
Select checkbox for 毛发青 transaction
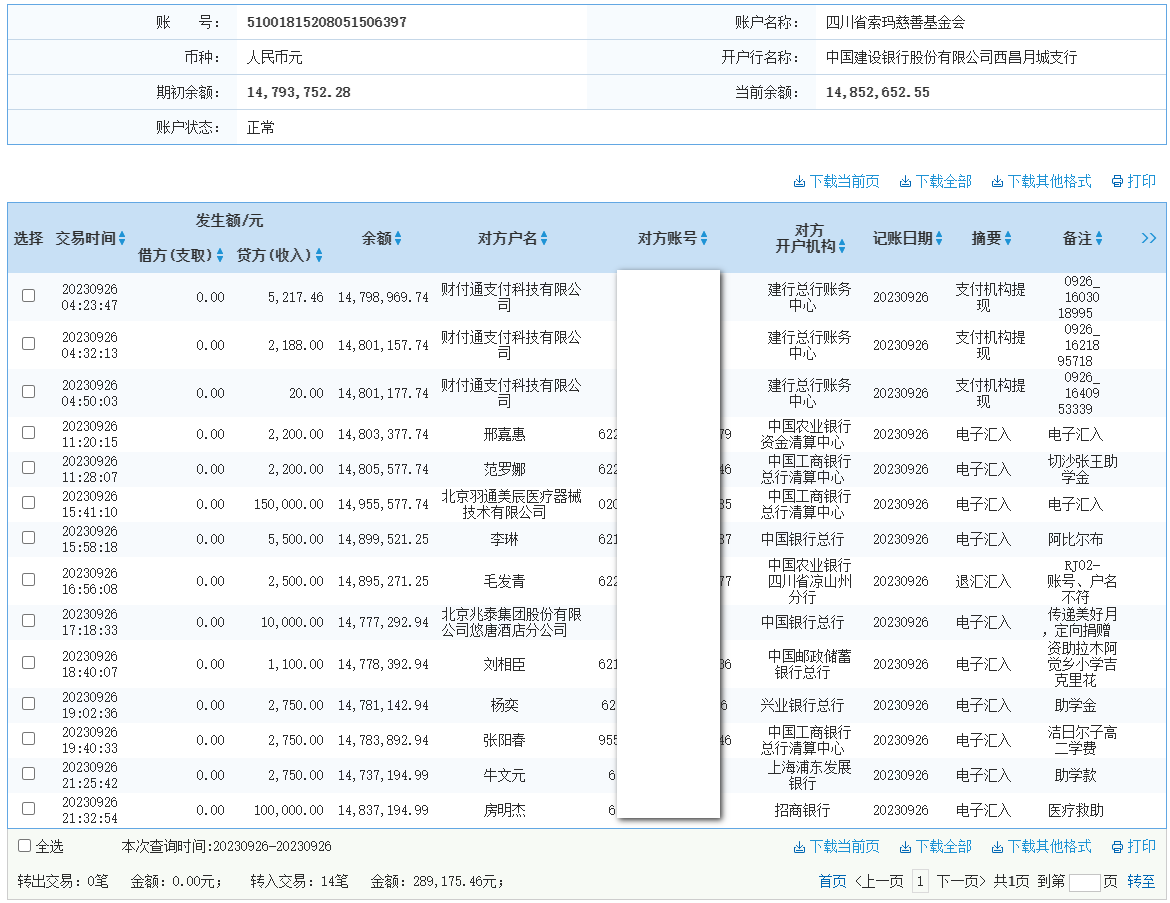(x=28, y=579)
